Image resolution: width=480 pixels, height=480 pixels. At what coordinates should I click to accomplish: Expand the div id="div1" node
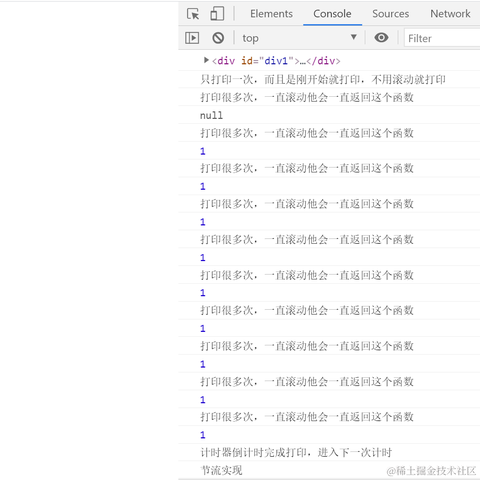pos(206,60)
